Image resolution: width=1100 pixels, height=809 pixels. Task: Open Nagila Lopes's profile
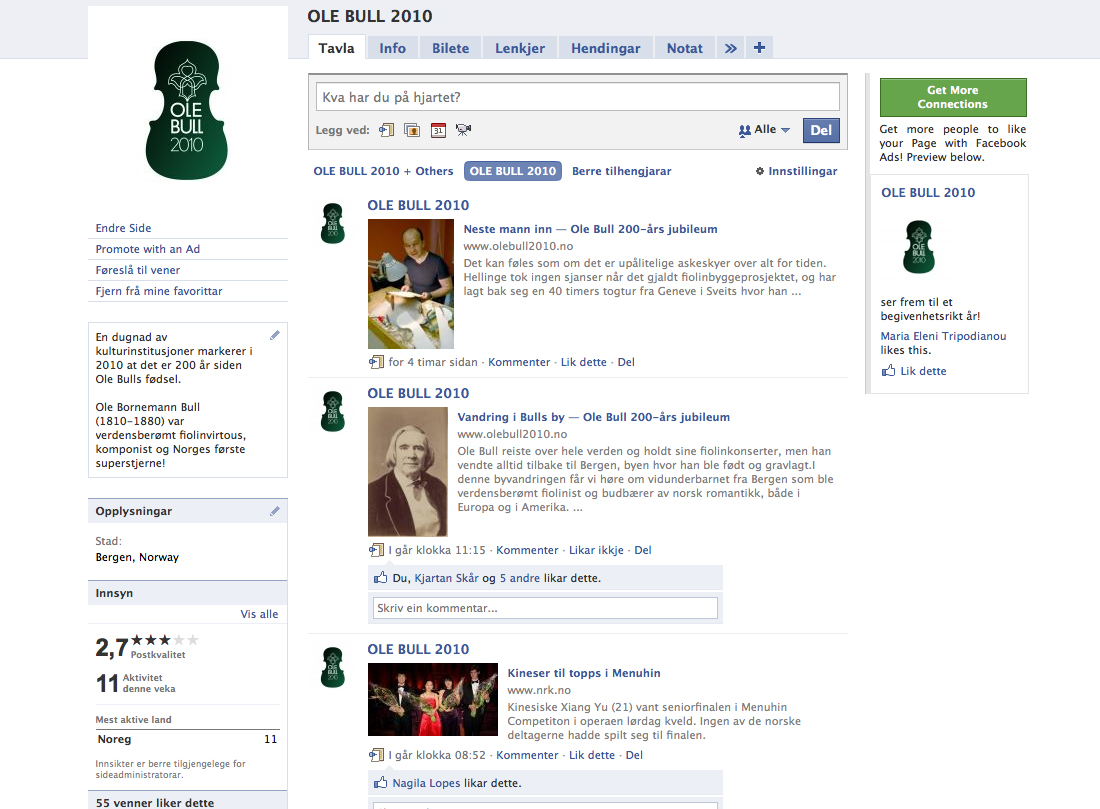coord(426,783)
